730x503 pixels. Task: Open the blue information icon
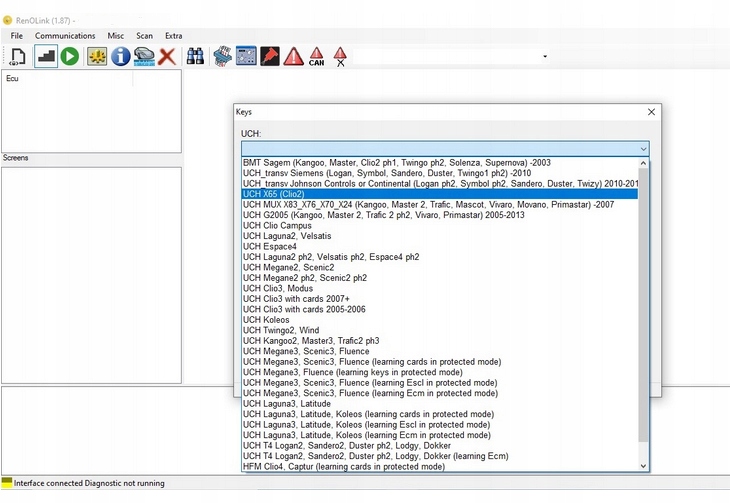click(x=121, y=57)
